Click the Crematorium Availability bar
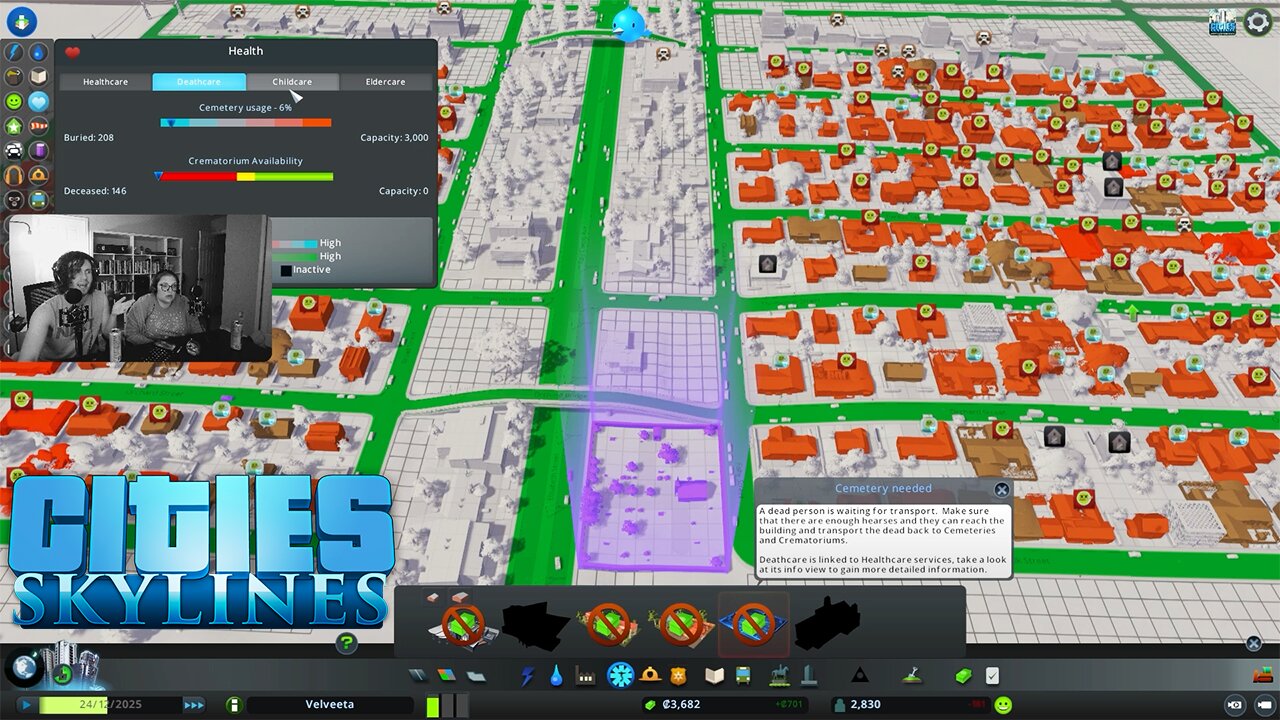The width and height of the screenshot is (1280, 720). (246, 176)
